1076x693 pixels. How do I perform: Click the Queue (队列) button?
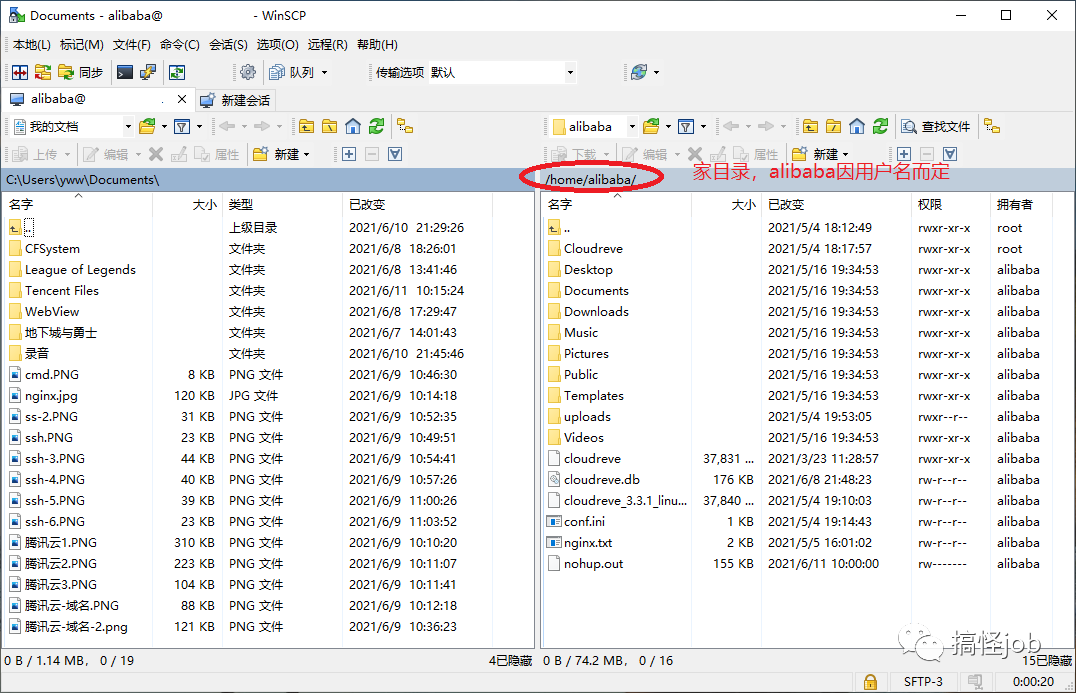pyautogui.click(x=292, y=72)
